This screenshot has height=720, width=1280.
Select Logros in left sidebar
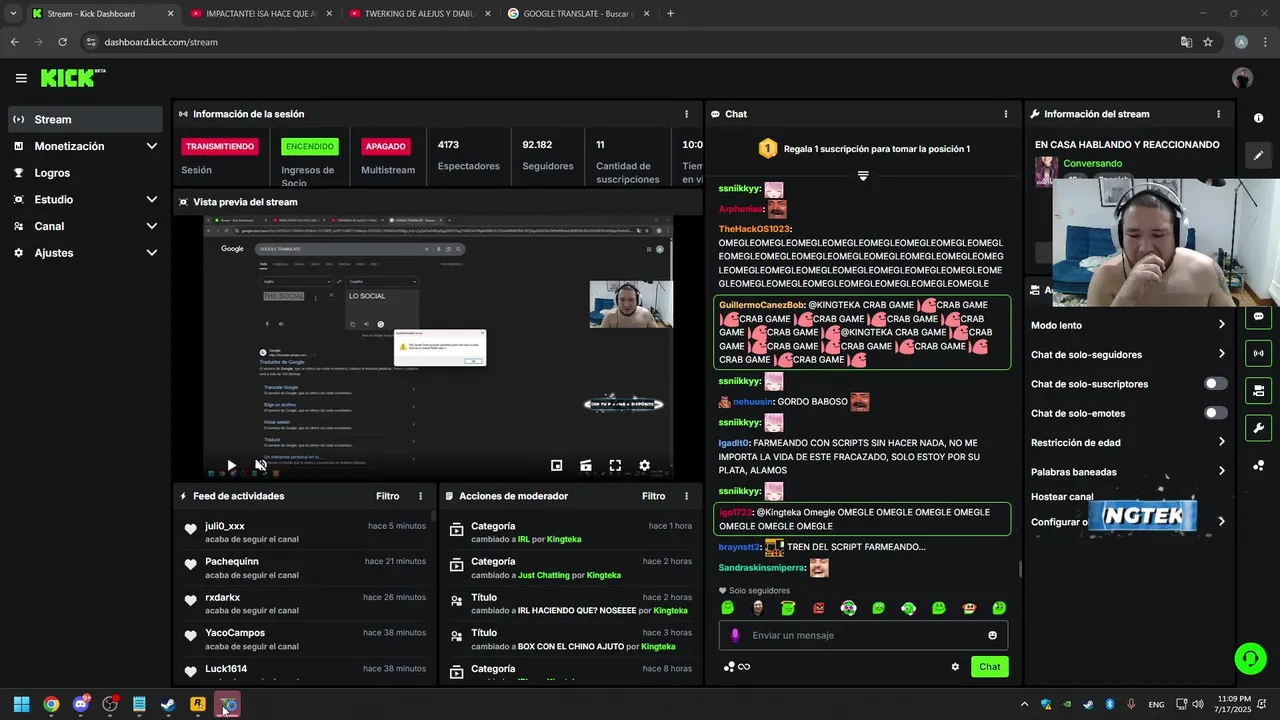(85, 173)
